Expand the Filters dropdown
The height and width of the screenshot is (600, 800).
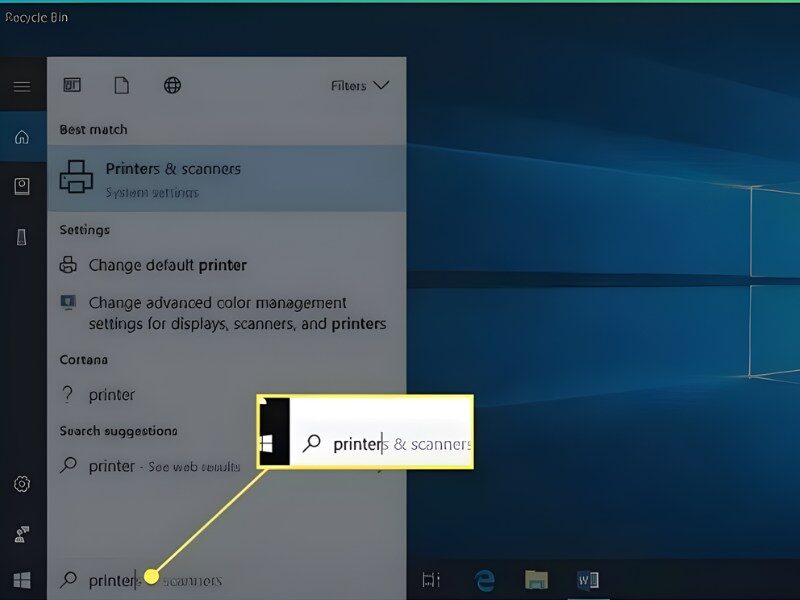[x=359, y=86]
